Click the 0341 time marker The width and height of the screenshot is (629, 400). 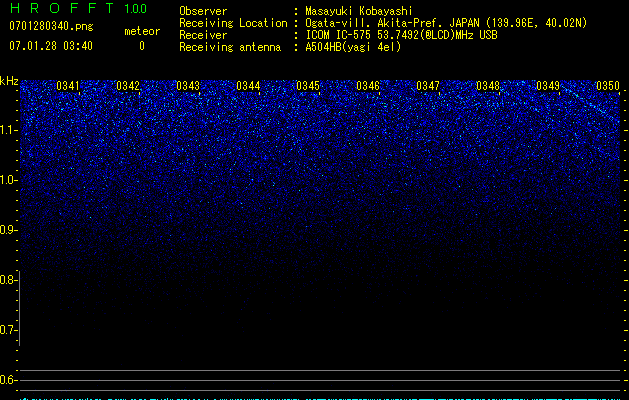(x=68, y=86)
